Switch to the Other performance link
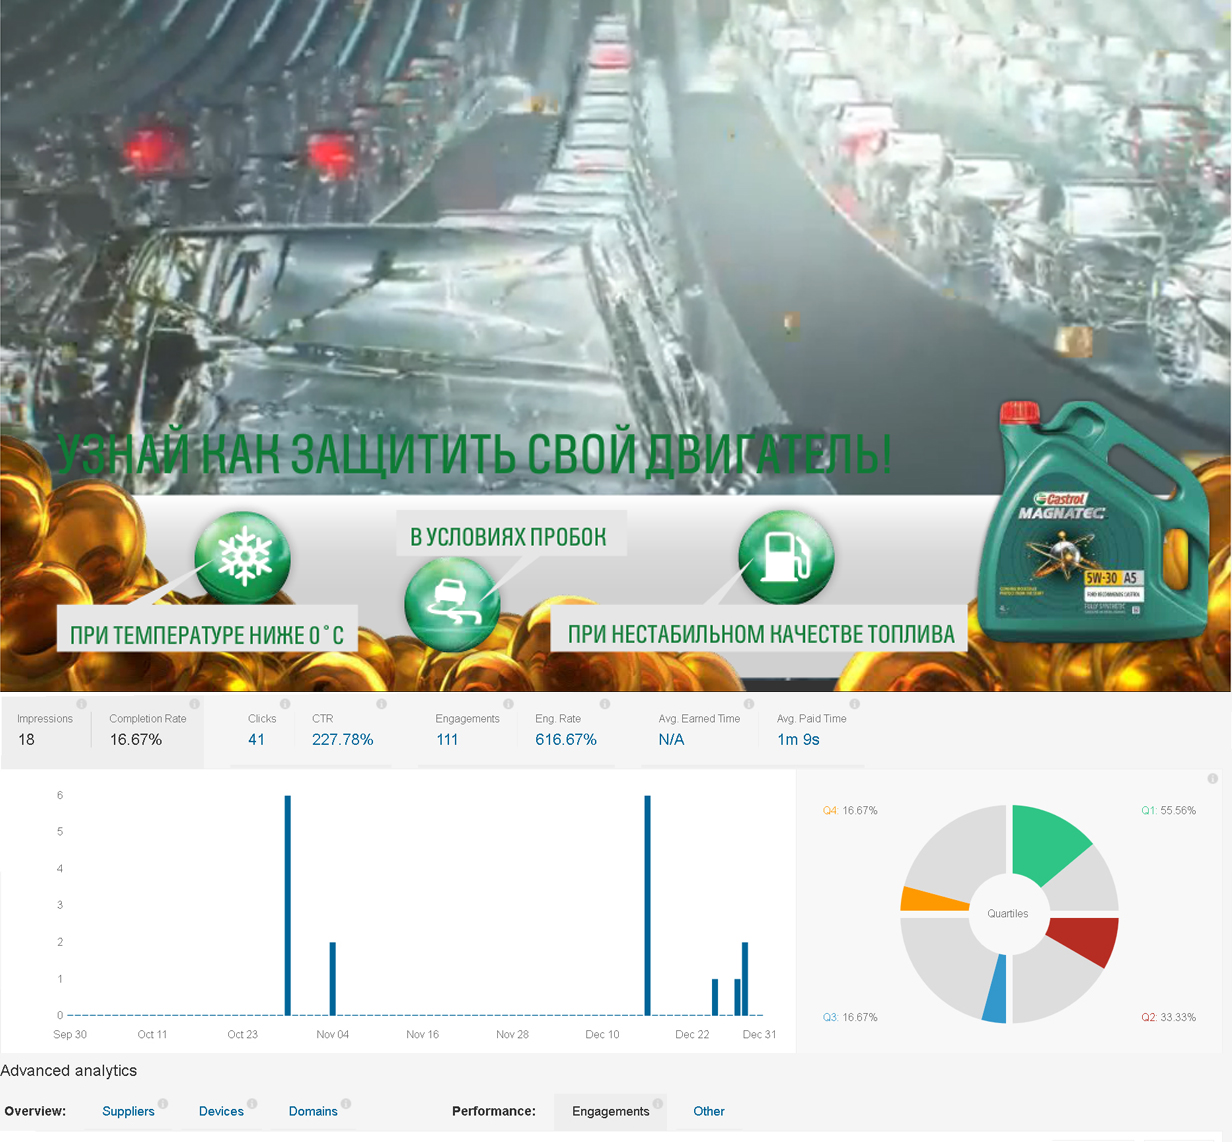The image size is (1232, 1142). click(709, 1111)
